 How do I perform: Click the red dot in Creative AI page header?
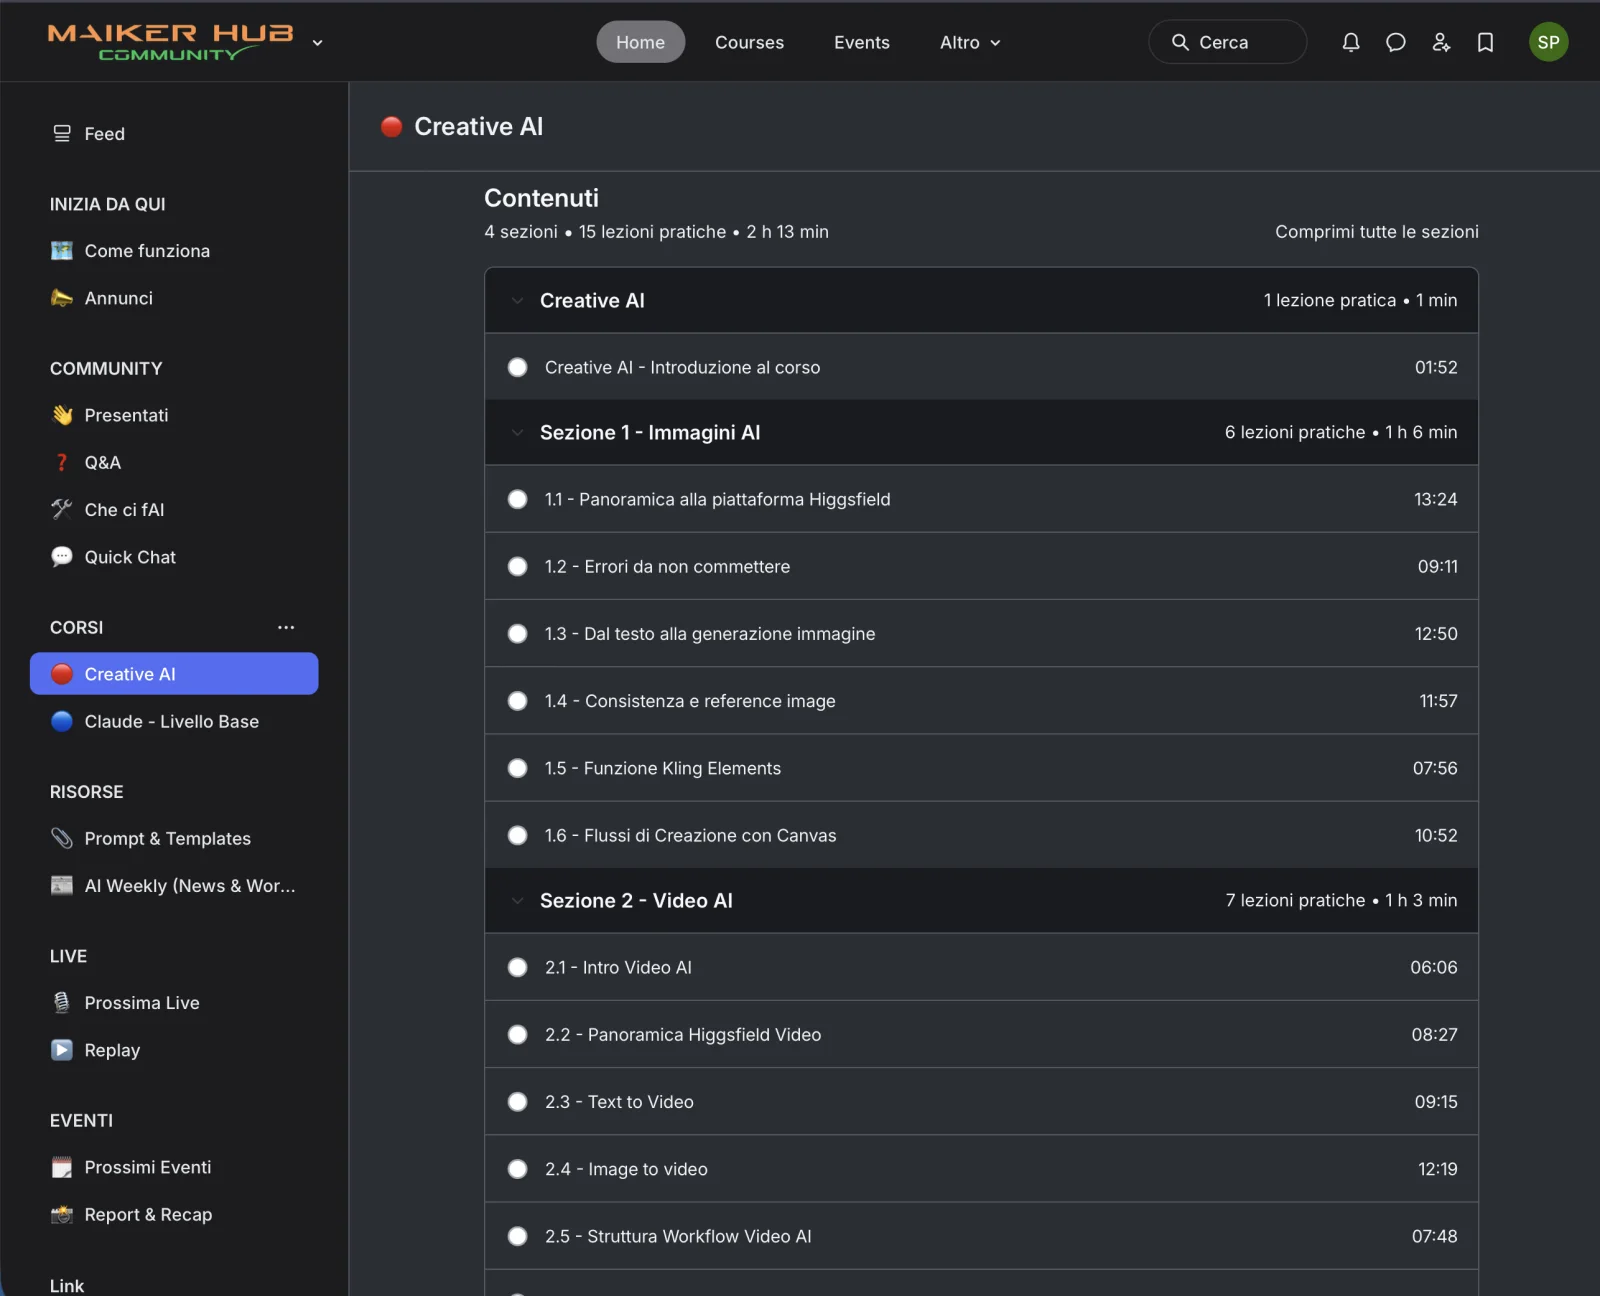(392, 126)
